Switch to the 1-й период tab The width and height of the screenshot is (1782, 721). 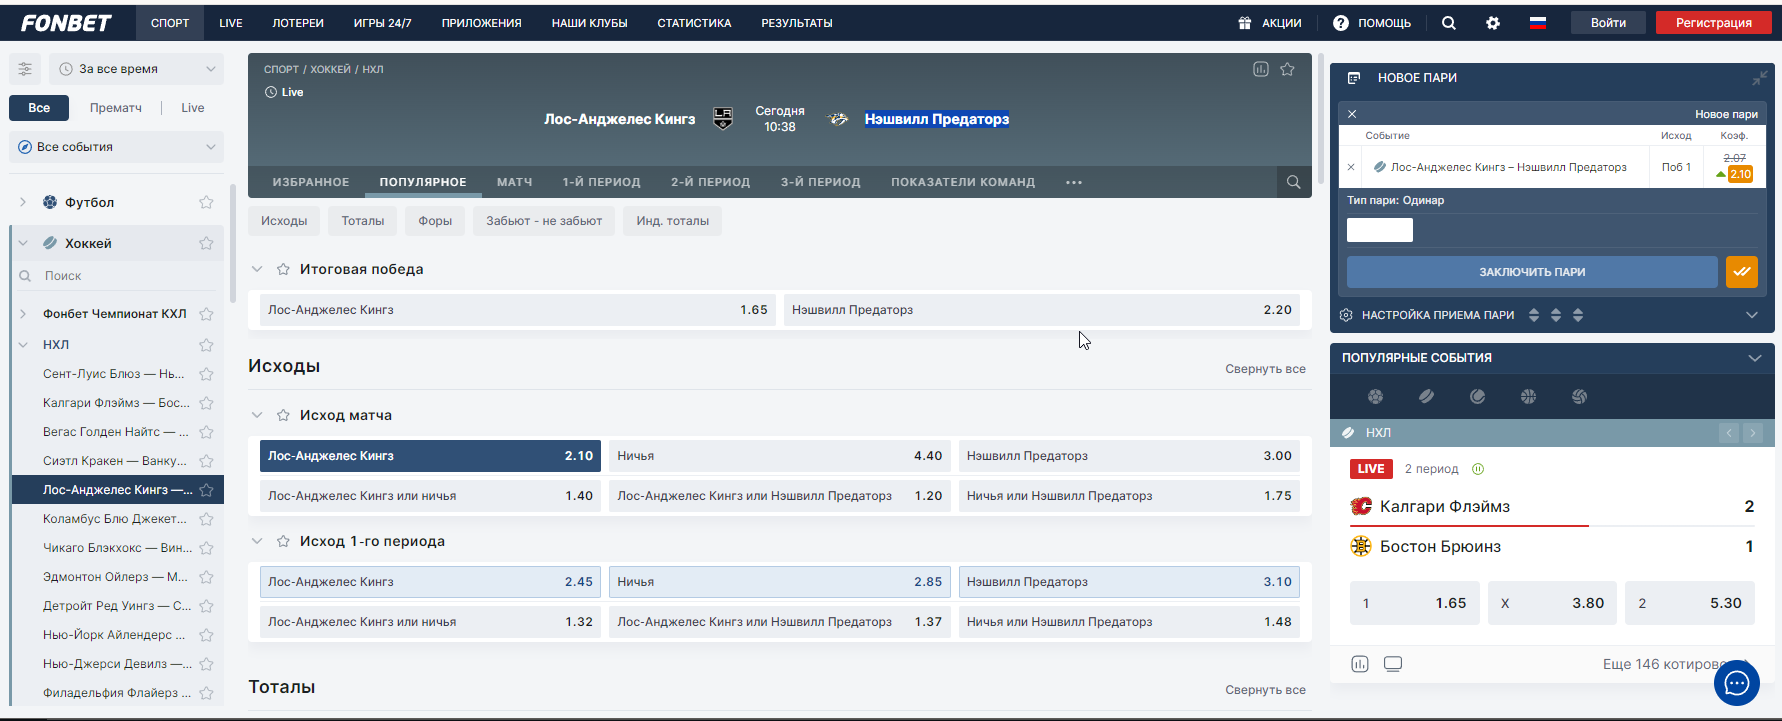601,182
